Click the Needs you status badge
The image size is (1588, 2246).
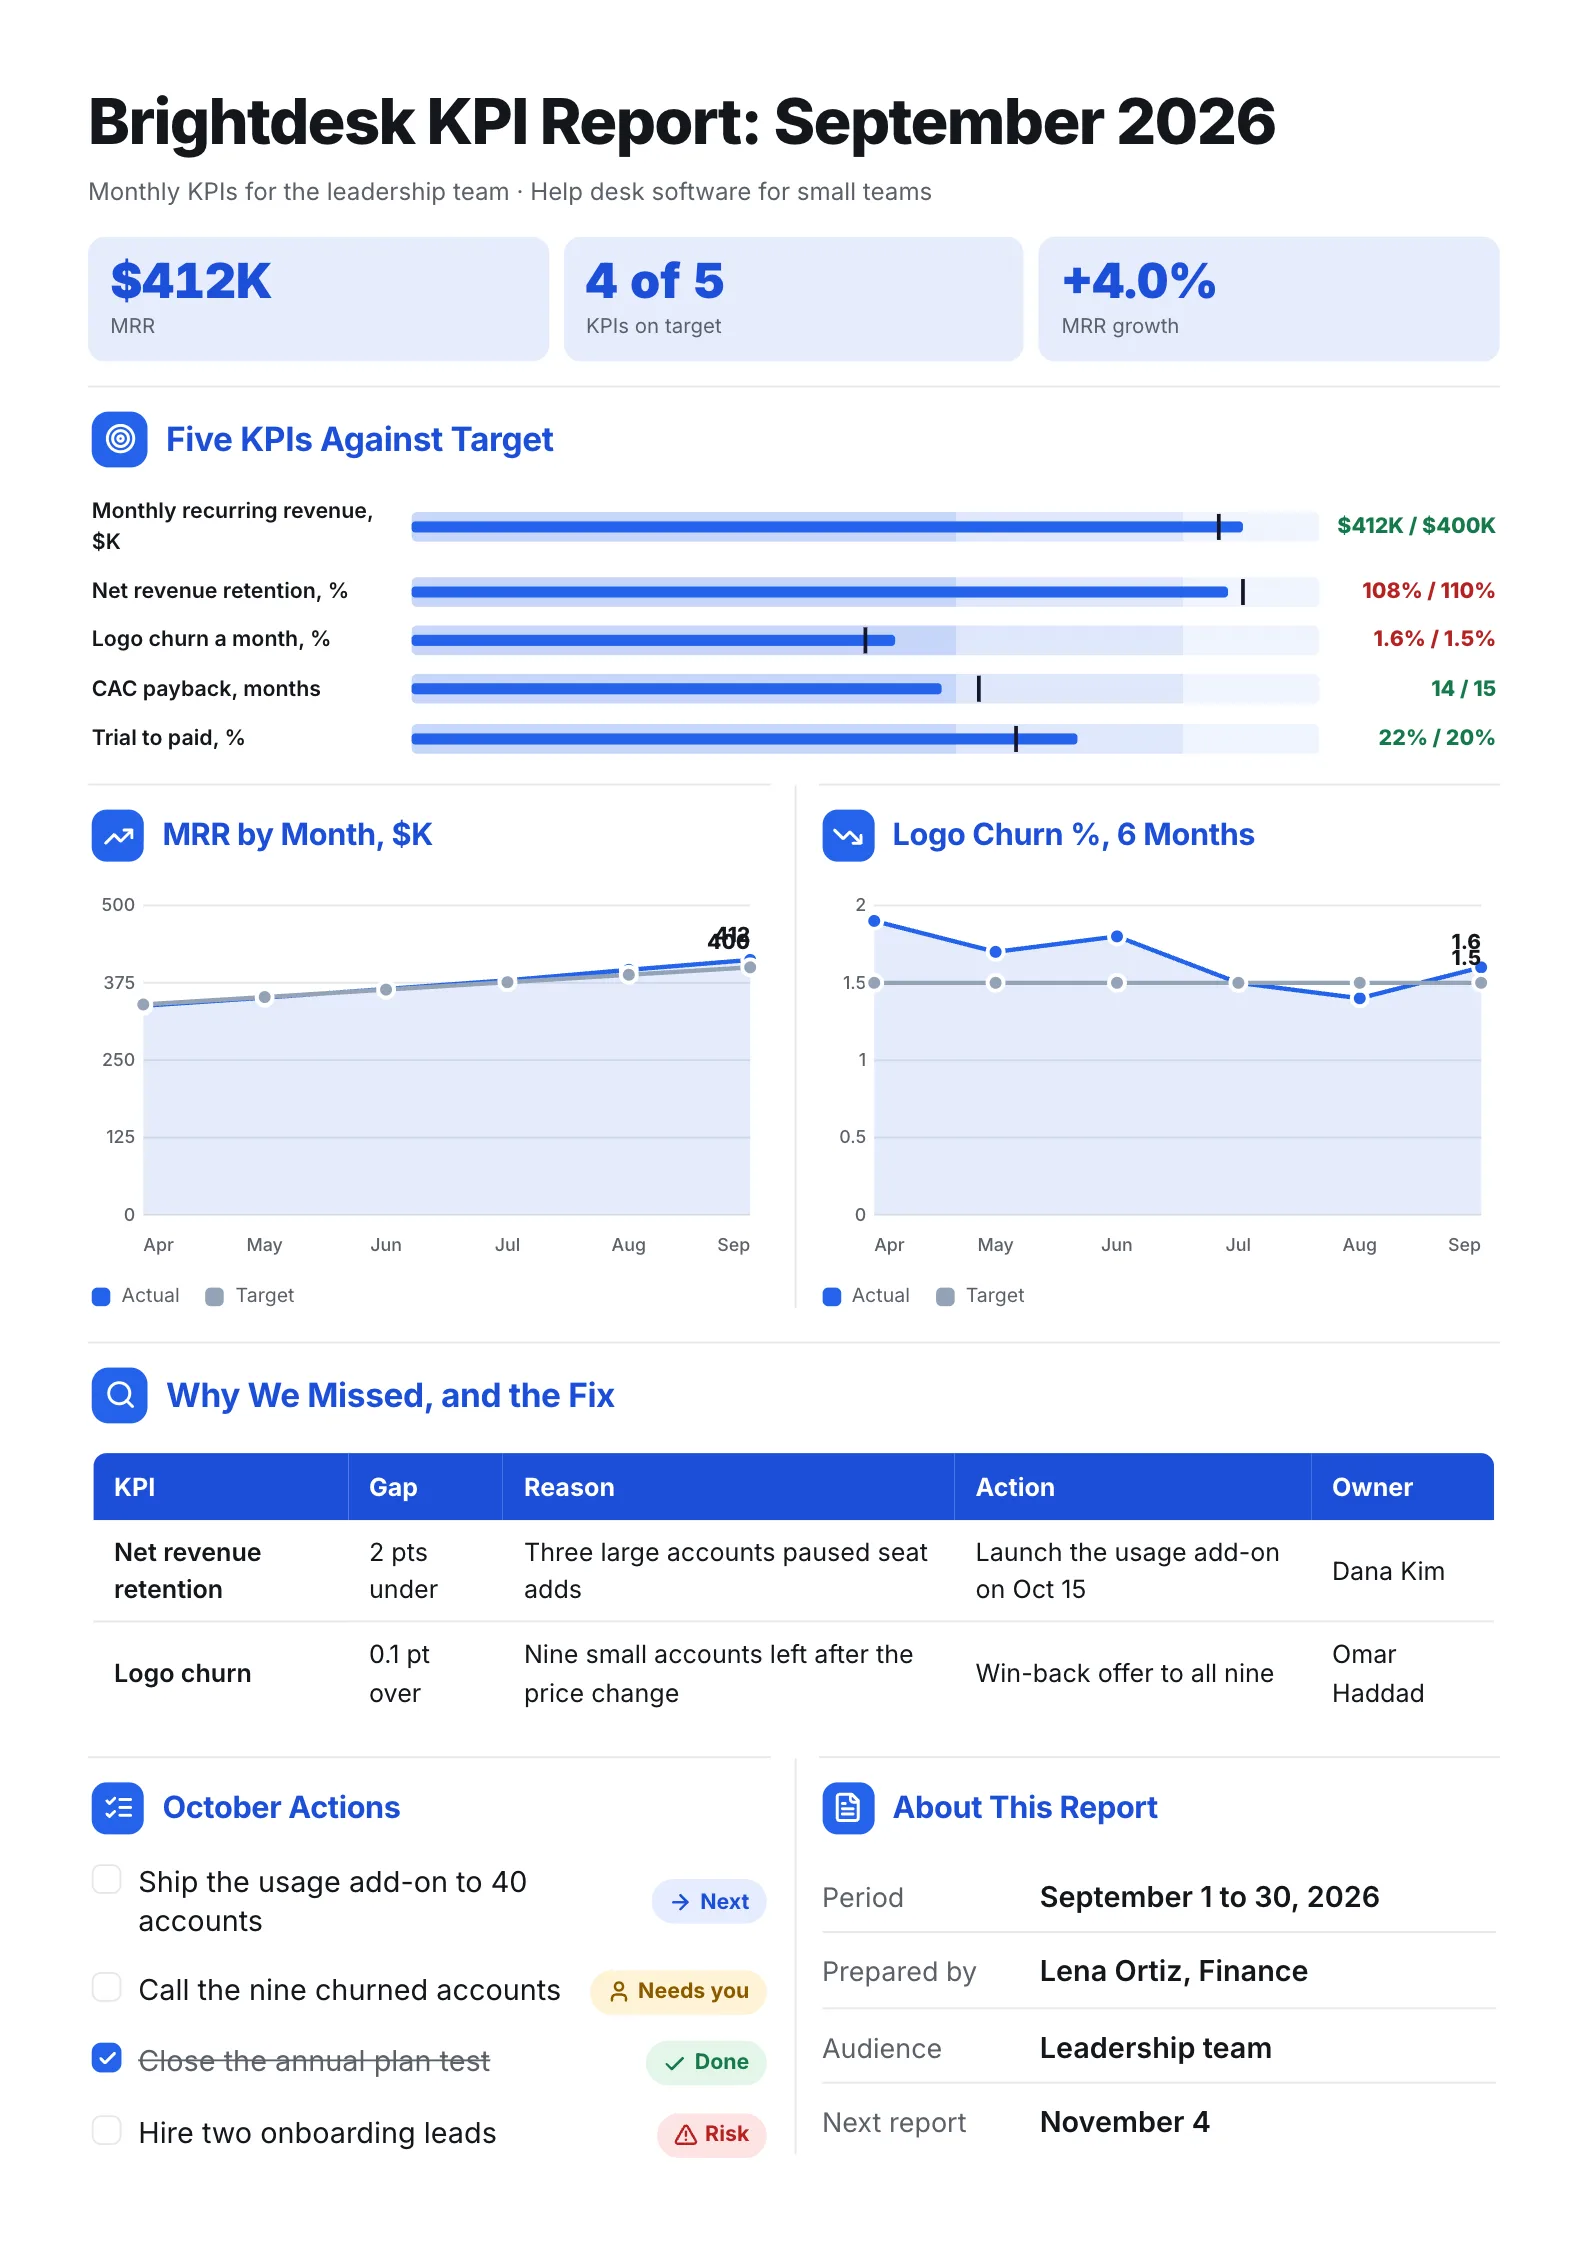(678, 1991)
